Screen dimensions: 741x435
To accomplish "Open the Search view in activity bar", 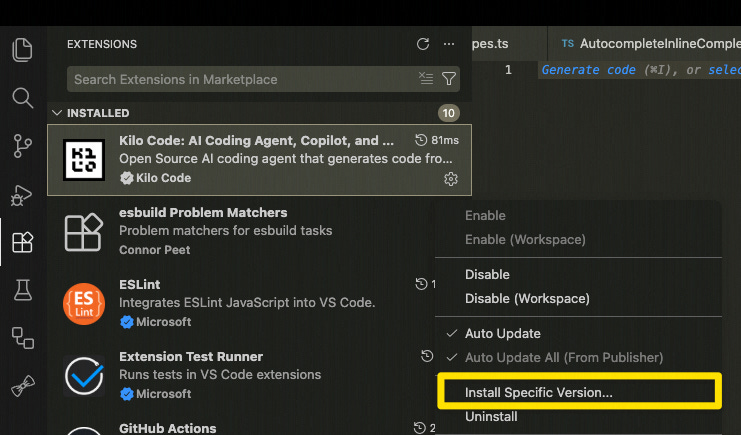I will point(22,98).
